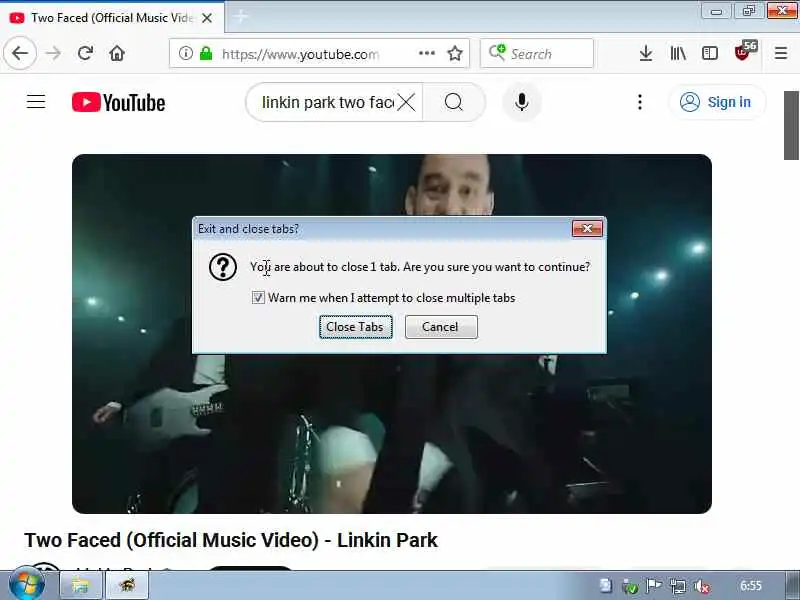Open uBlock Origin extension icon
The height and width of the screenshot is (600, 800).
[x=744, y=52]
